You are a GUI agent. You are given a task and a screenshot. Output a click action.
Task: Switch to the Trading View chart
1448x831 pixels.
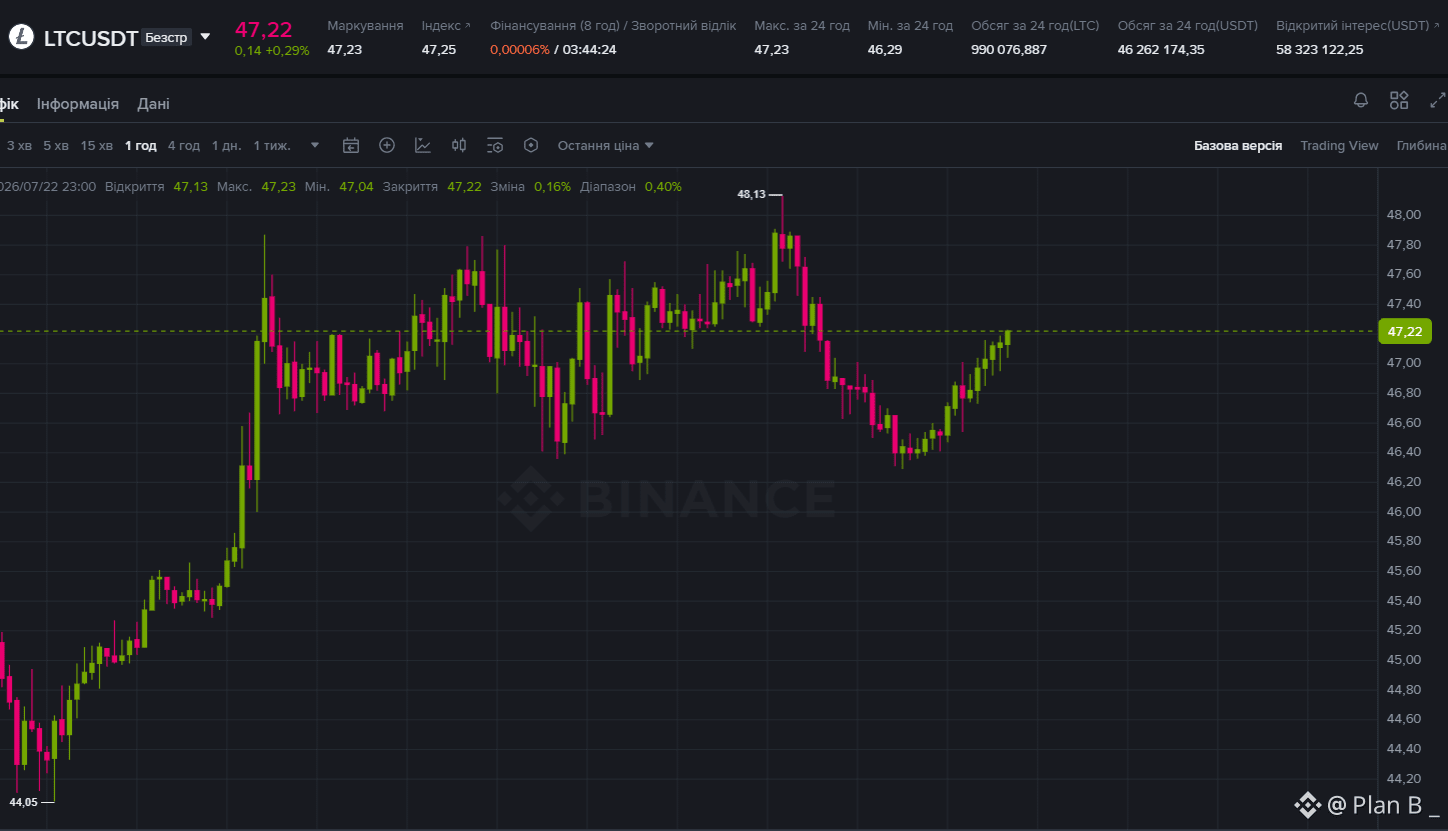pyautogui.click(x=1339, y=145)
